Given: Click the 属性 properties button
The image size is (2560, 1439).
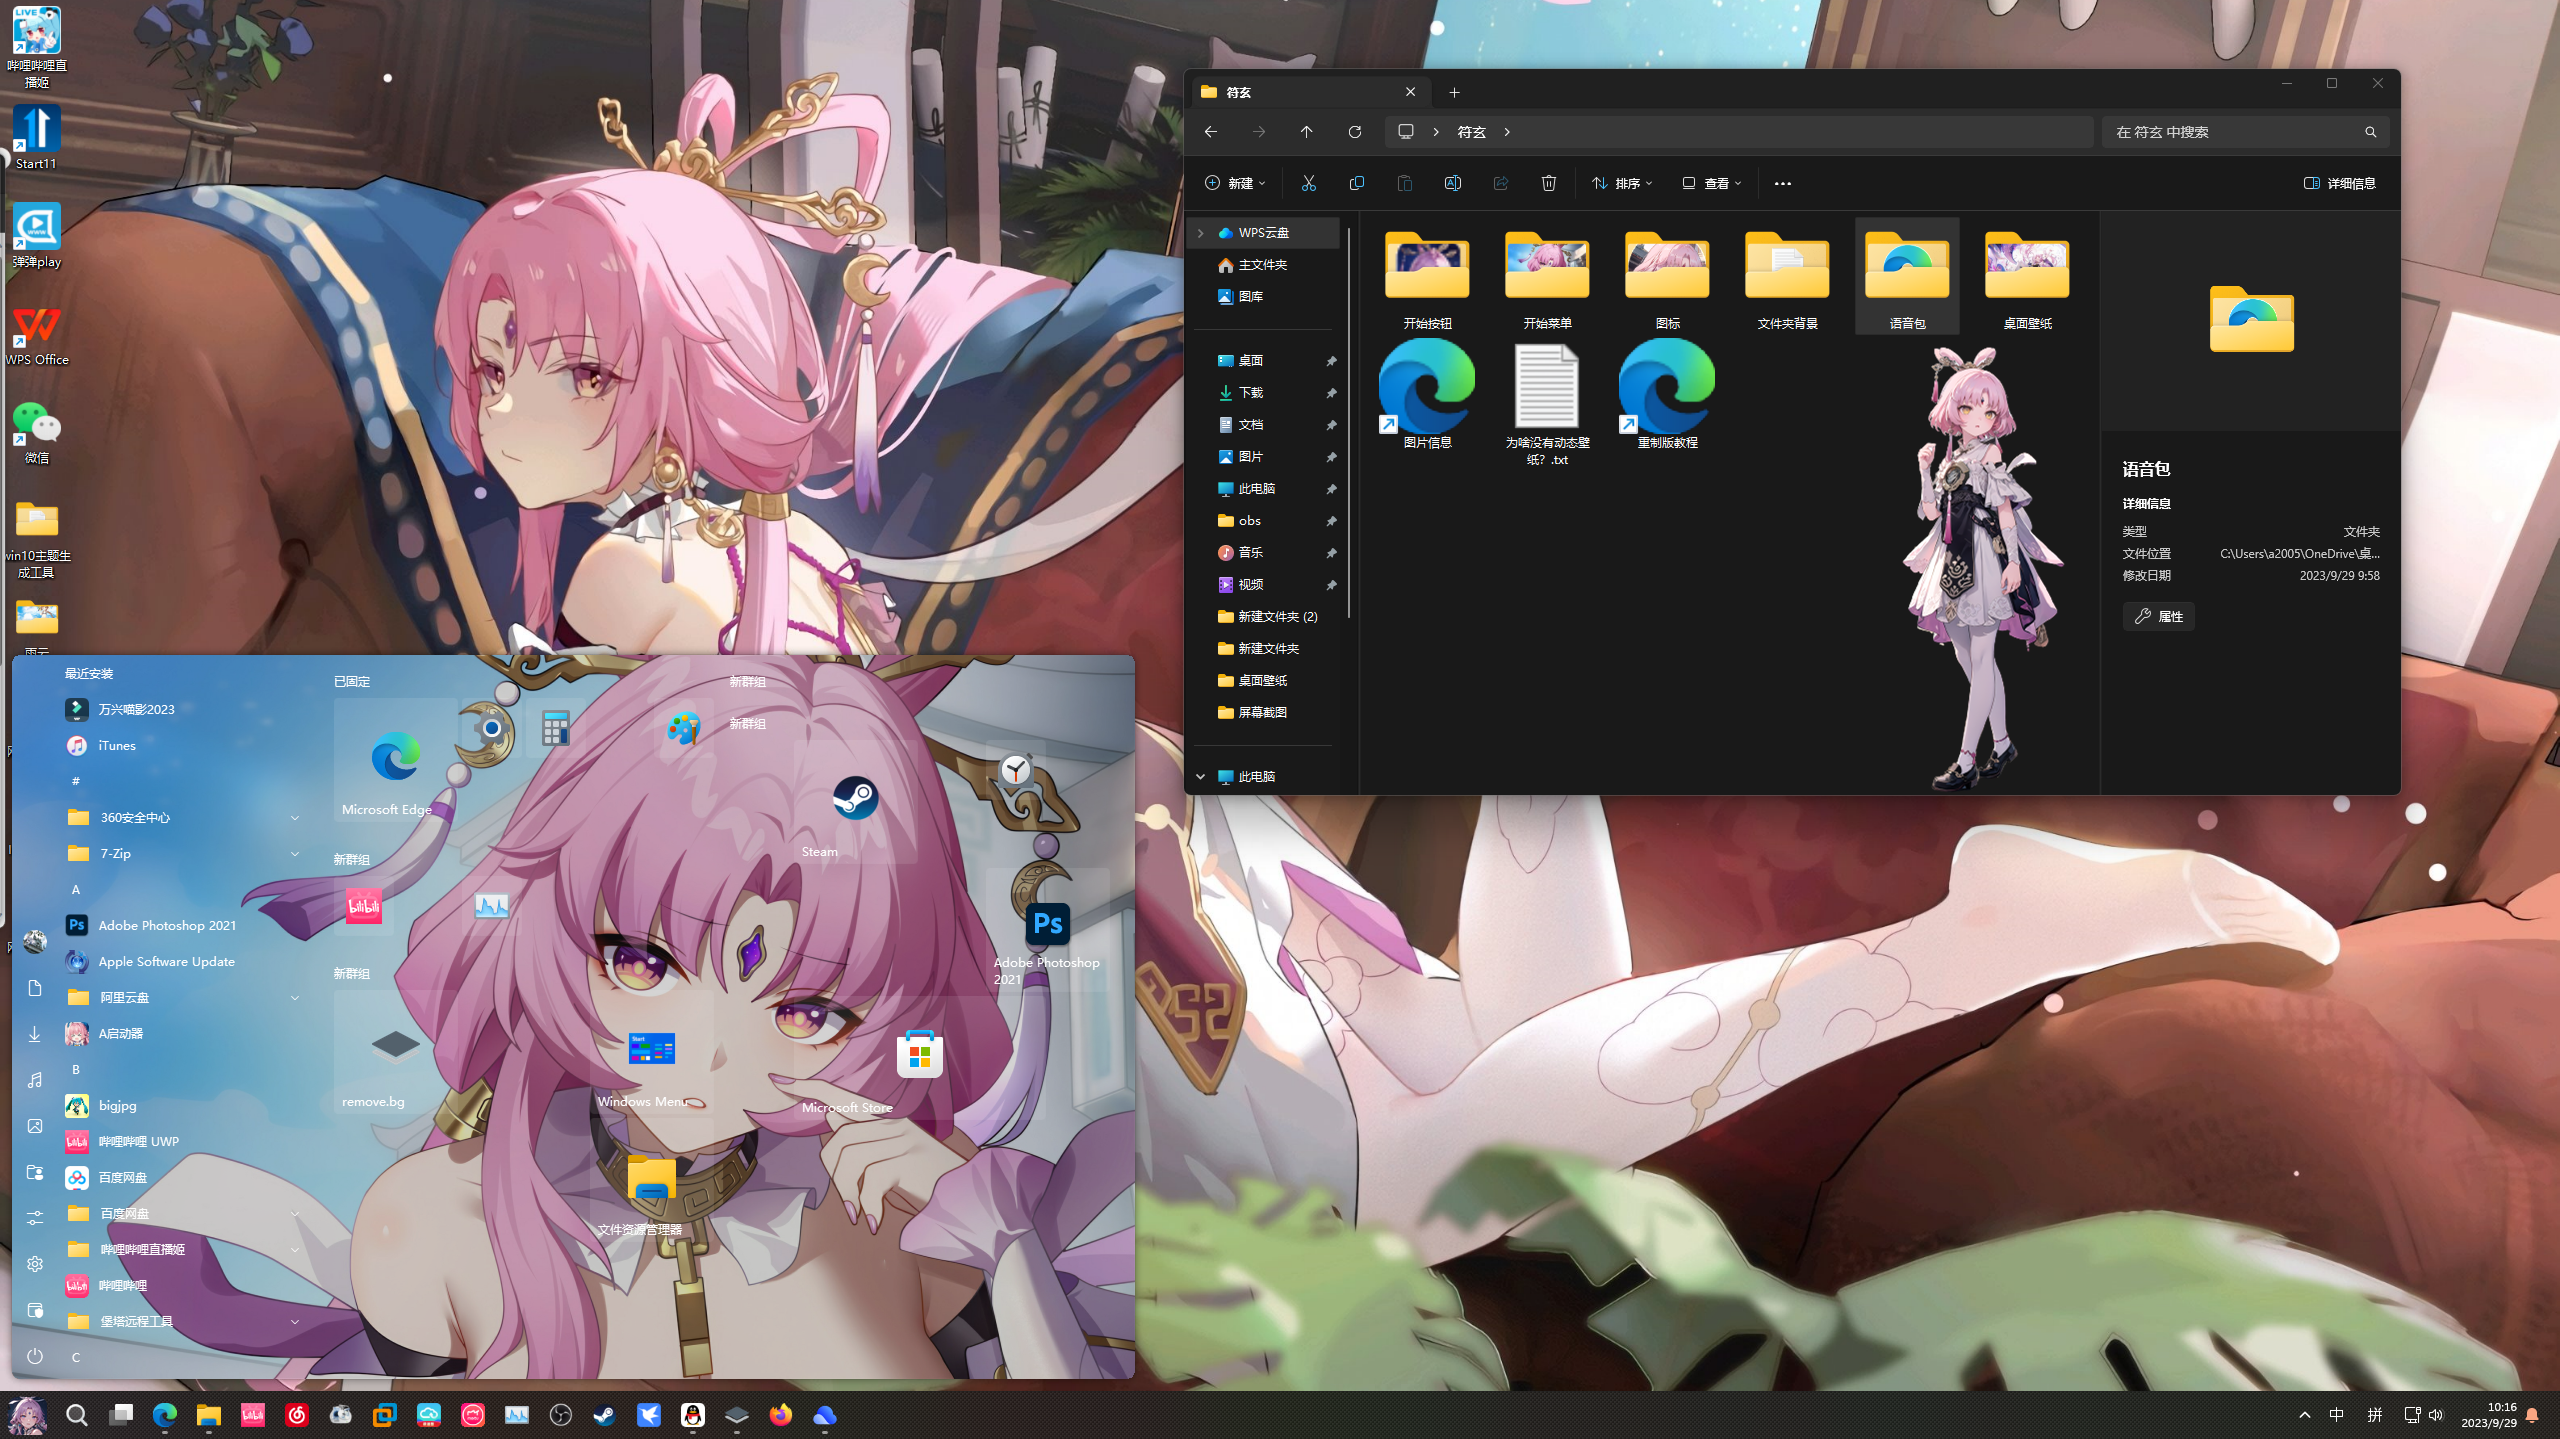Looking at the screenshot, I should point(2158,616).
